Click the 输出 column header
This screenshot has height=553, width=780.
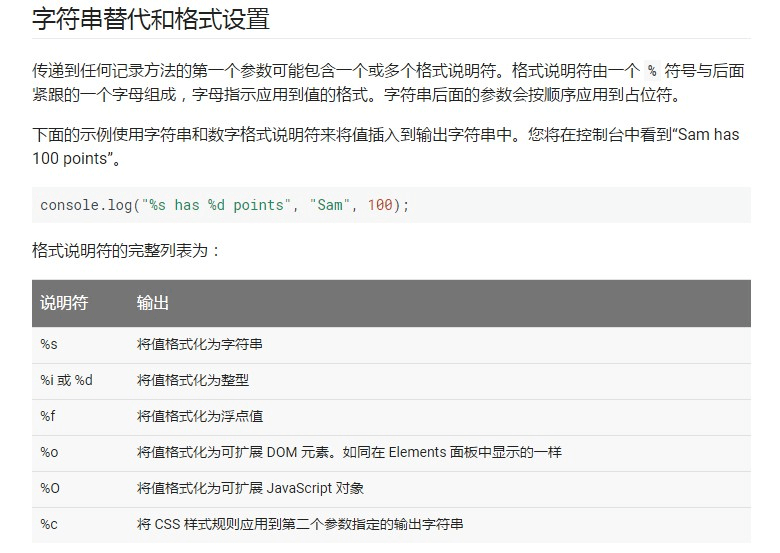click(x=153, y=302)
